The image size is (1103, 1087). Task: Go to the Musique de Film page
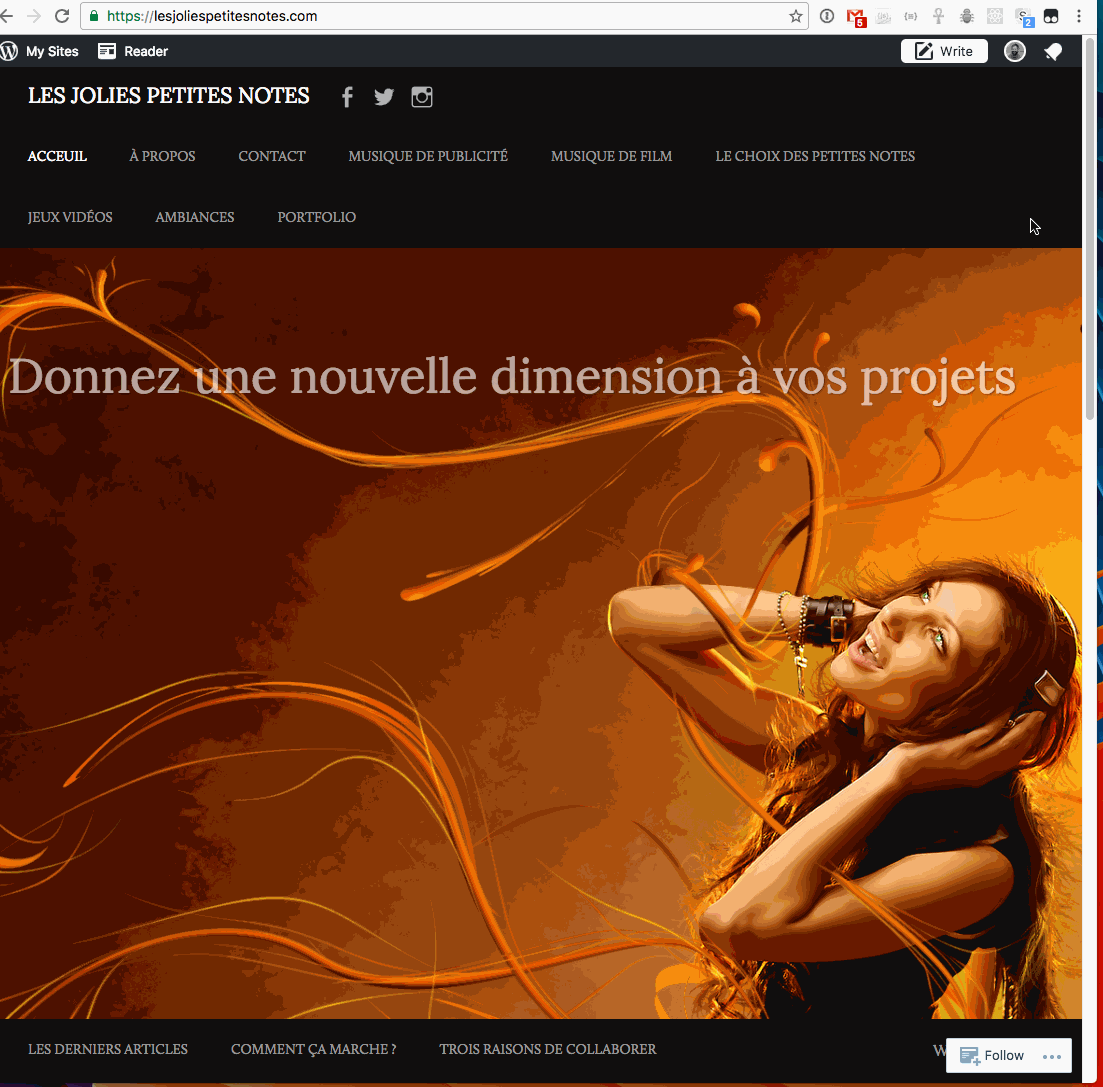click(611, 156)
